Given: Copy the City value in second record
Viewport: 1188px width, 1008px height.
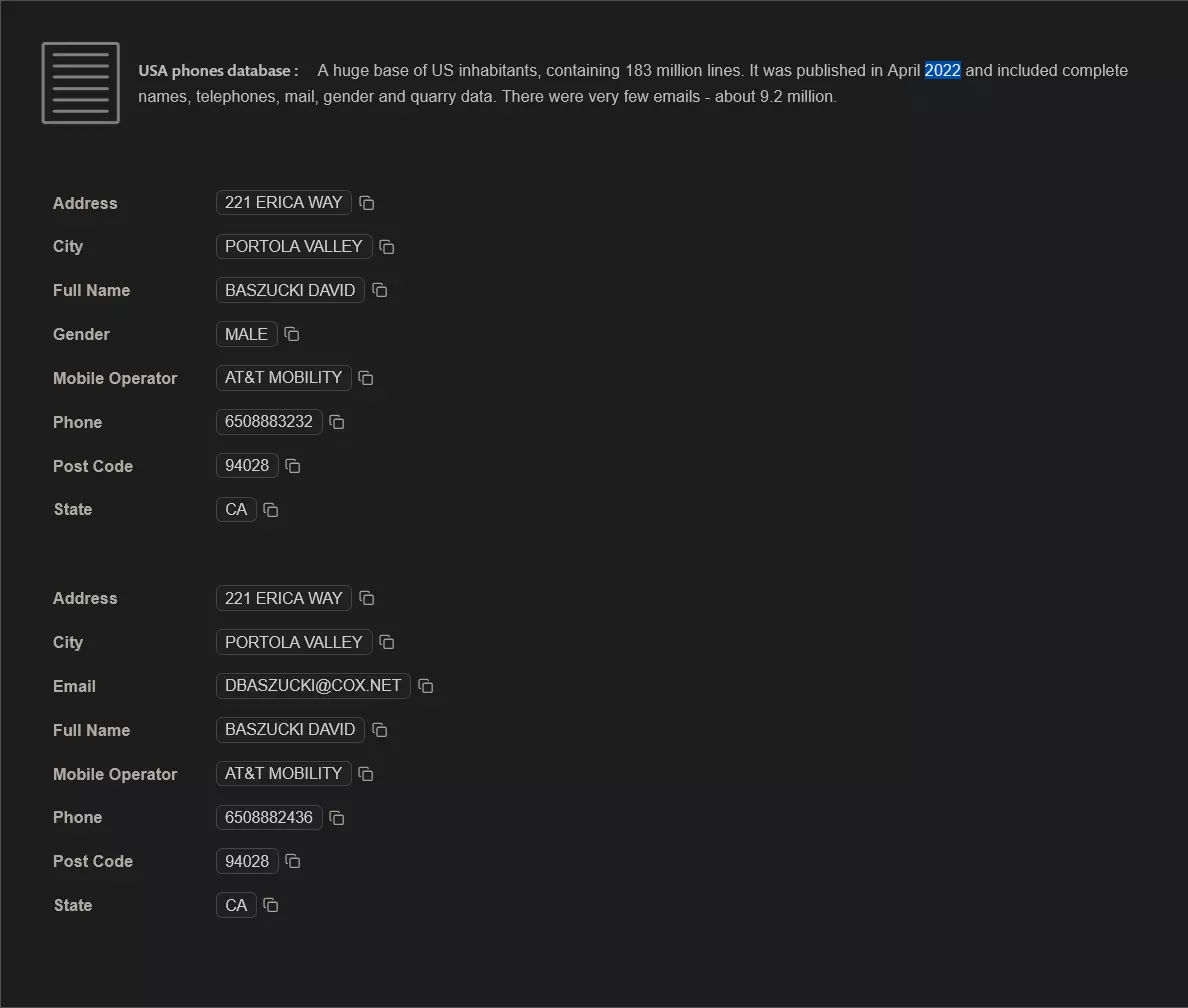Looking at the screenshot, I should point(386,643).
